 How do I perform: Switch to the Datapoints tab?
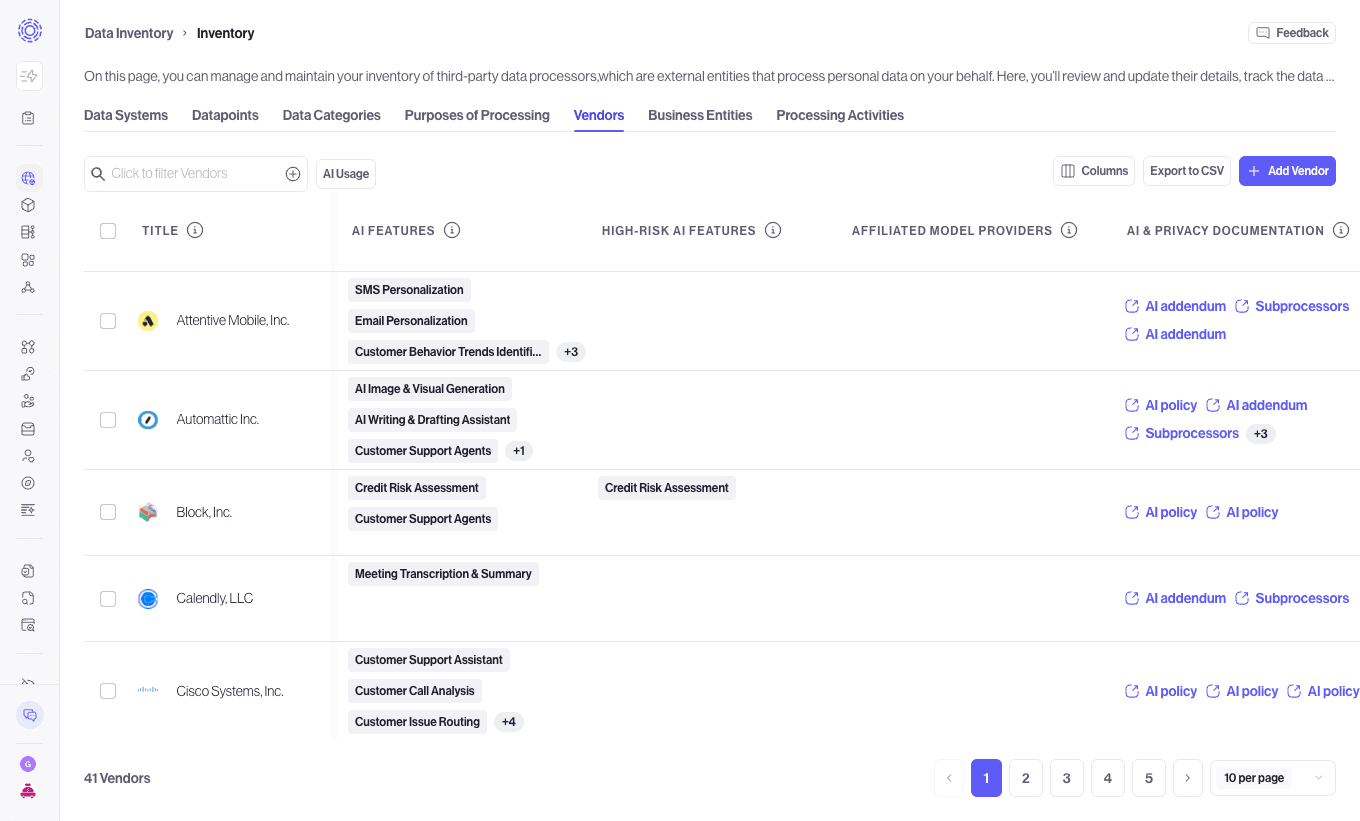225,115
